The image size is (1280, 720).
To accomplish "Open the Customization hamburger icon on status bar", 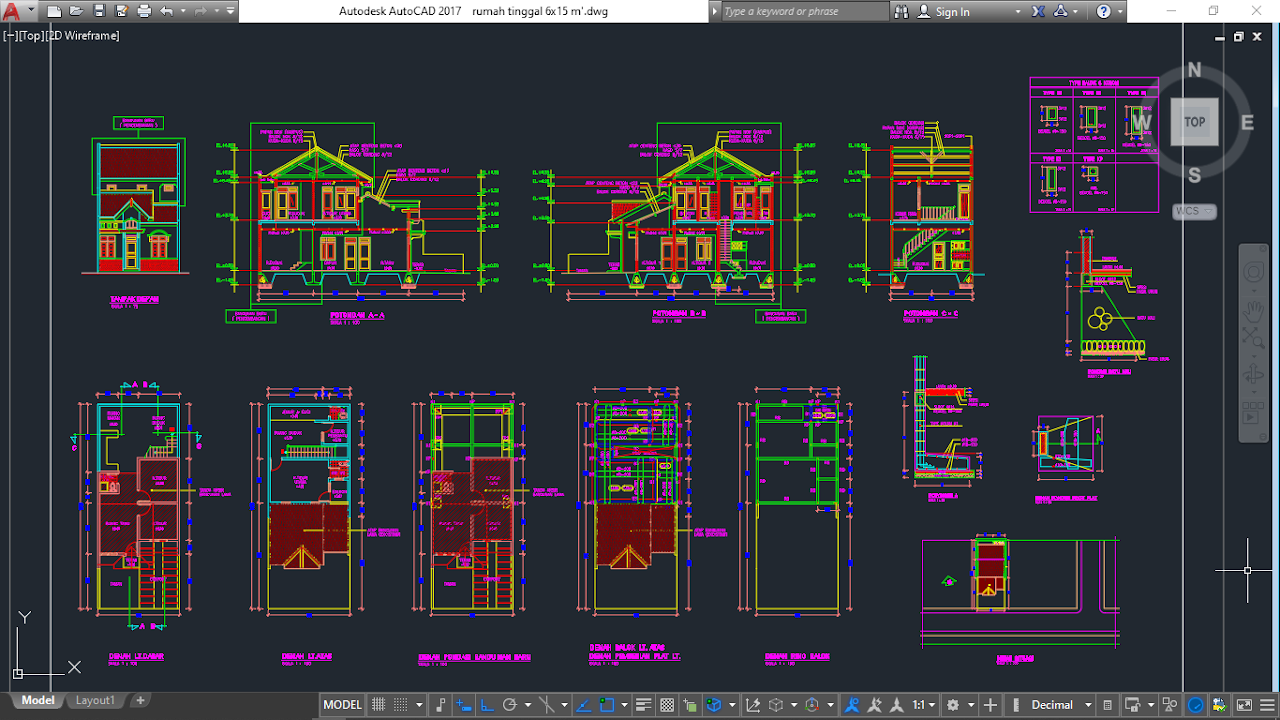I will click(1266, 704).
